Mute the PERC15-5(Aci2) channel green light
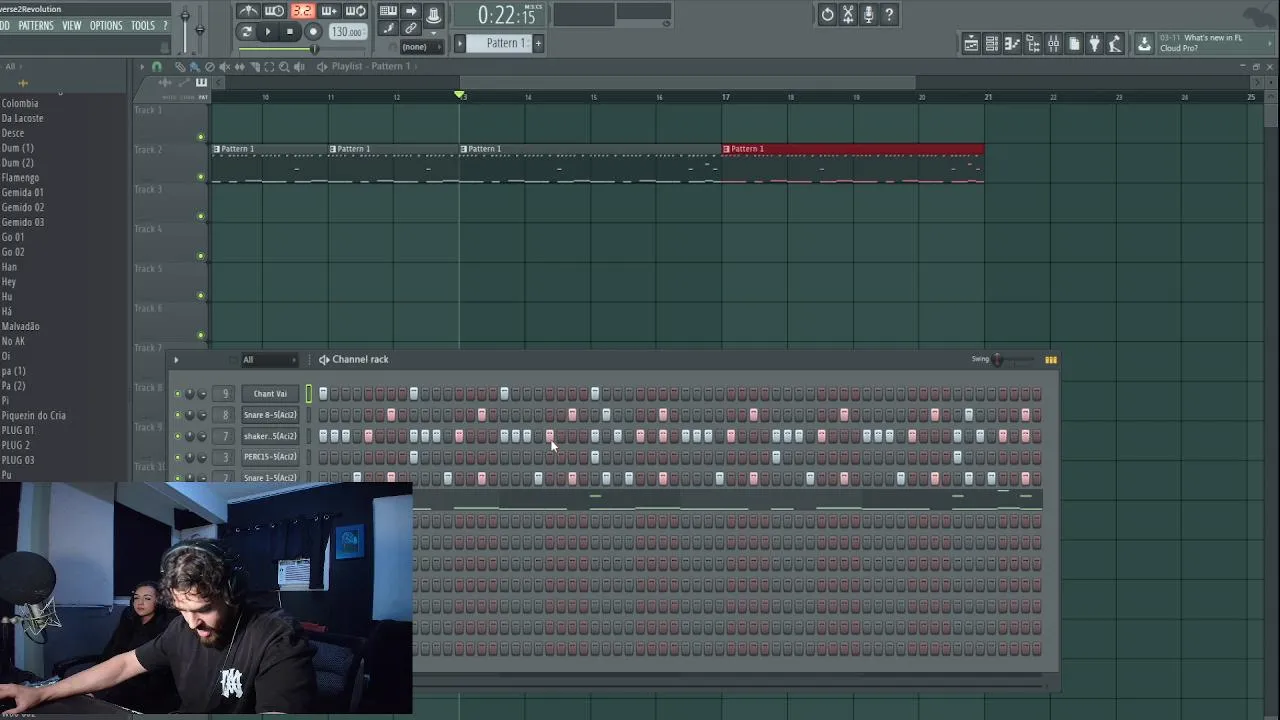Image resolution: width=1280 pixels, height=720 pixels. tap(178, 457)
